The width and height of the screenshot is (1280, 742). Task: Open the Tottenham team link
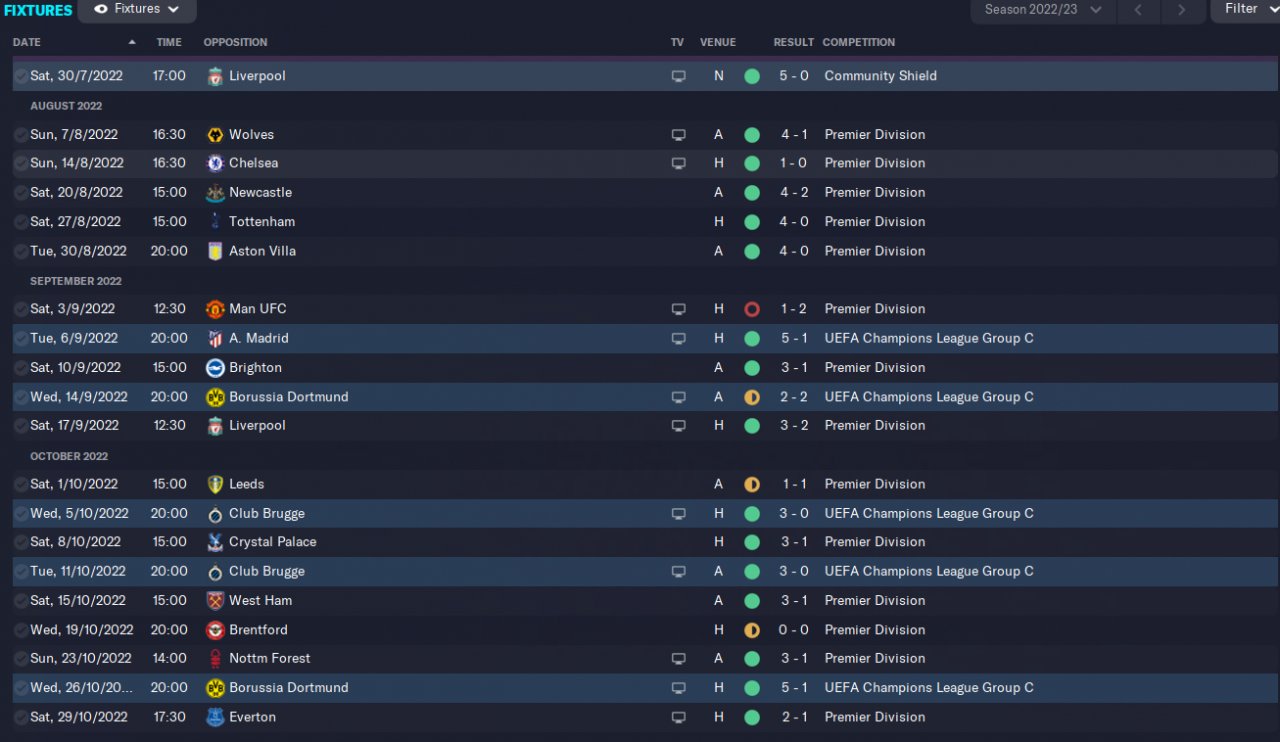pyautogui.click(x=262, y=222)
